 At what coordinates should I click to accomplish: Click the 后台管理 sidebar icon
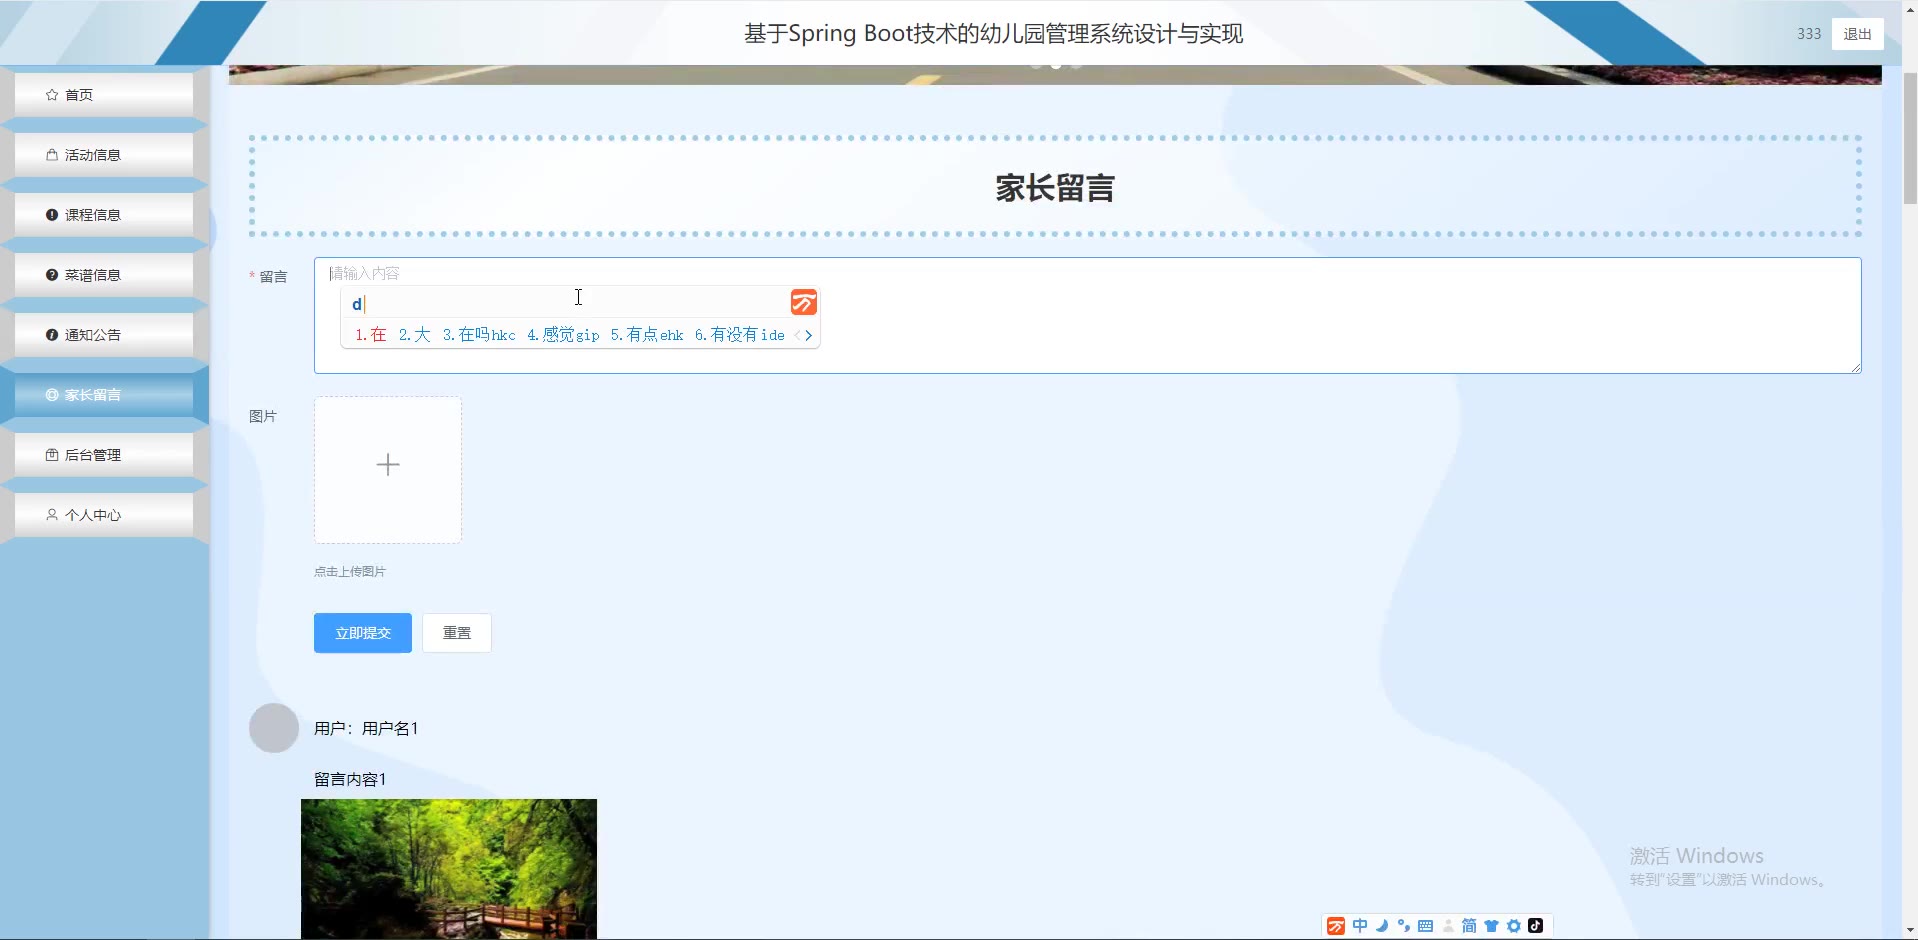click(52, 455)
